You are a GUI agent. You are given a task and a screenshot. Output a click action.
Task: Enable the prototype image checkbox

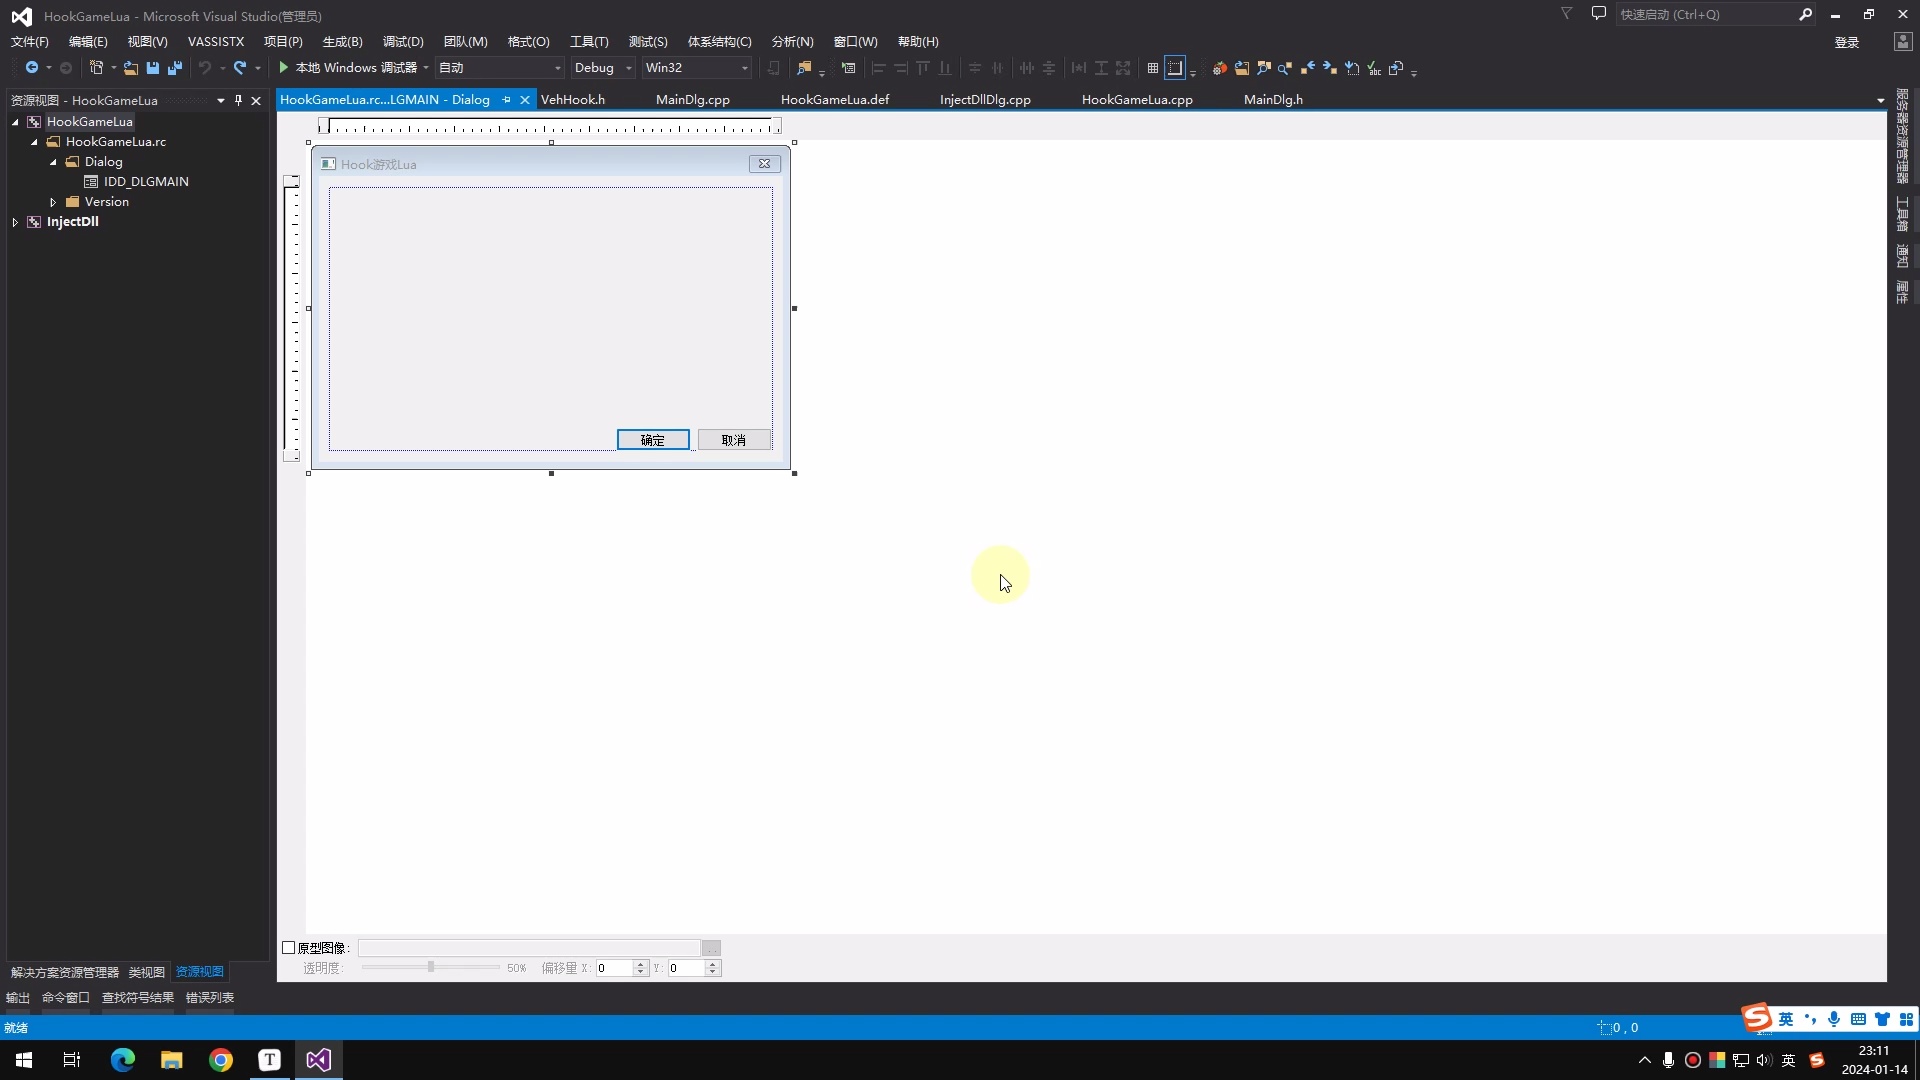tap(289, 948)
